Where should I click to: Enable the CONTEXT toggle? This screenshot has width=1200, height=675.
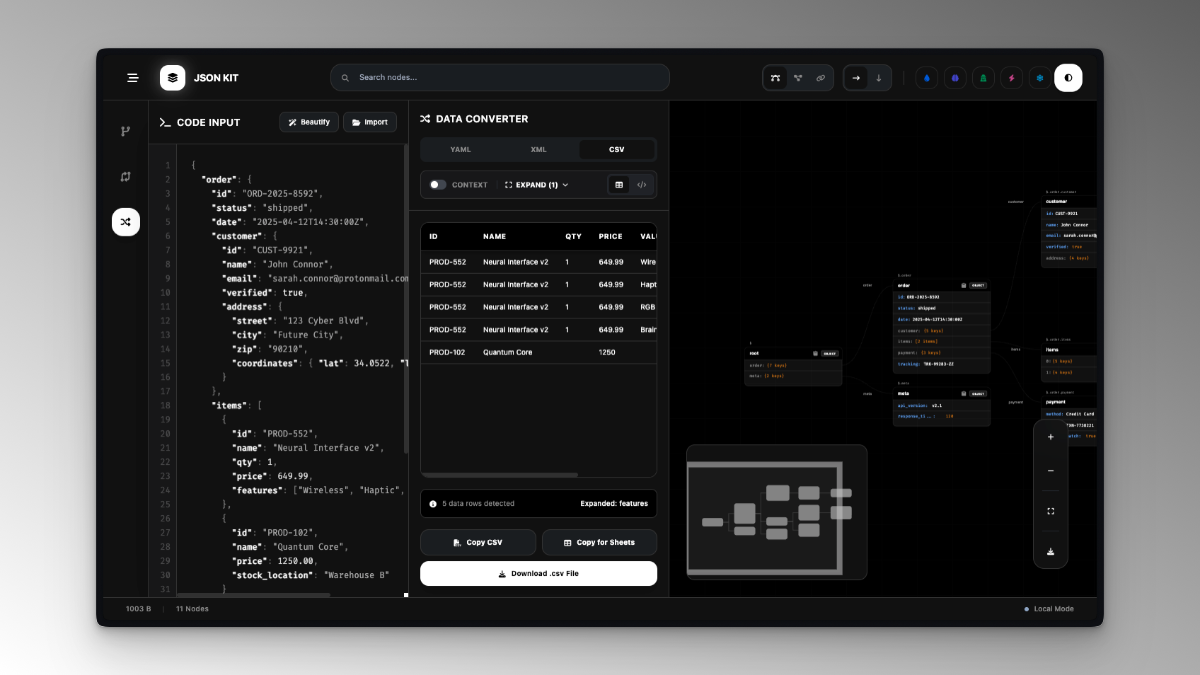tap(437, 185)
